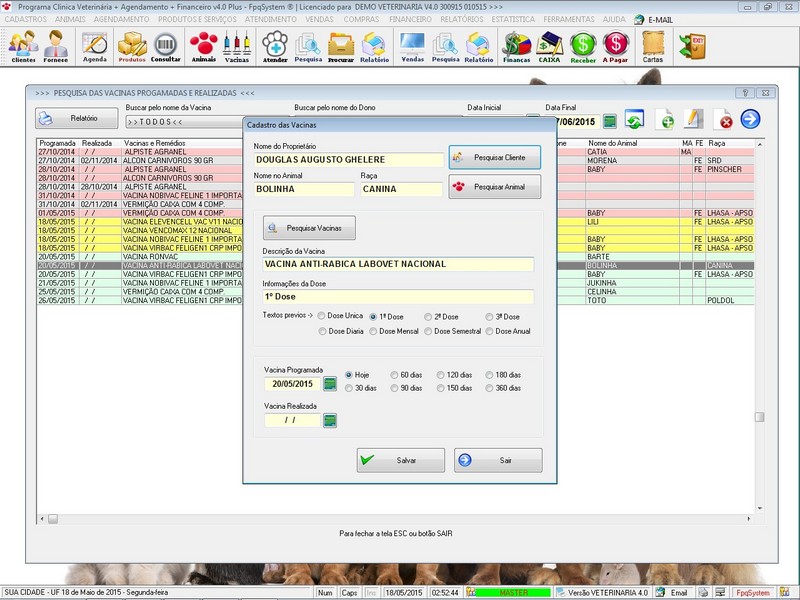Open the AGENDAMENTO menu

121,19
